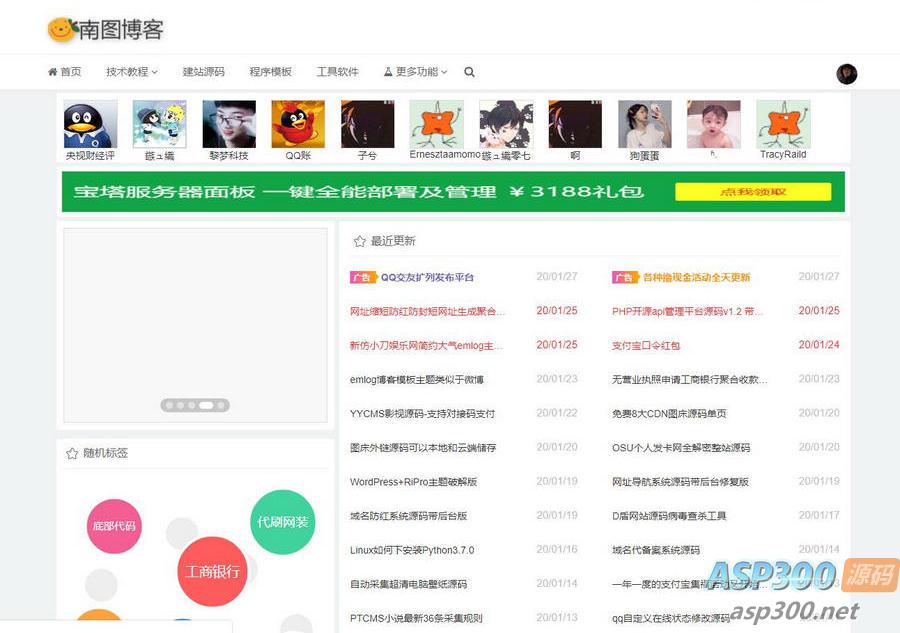Select the active slider pagination dot
The width and height of the screenshot is (900, 633).
pyautogui.click(x=205, y=405)
